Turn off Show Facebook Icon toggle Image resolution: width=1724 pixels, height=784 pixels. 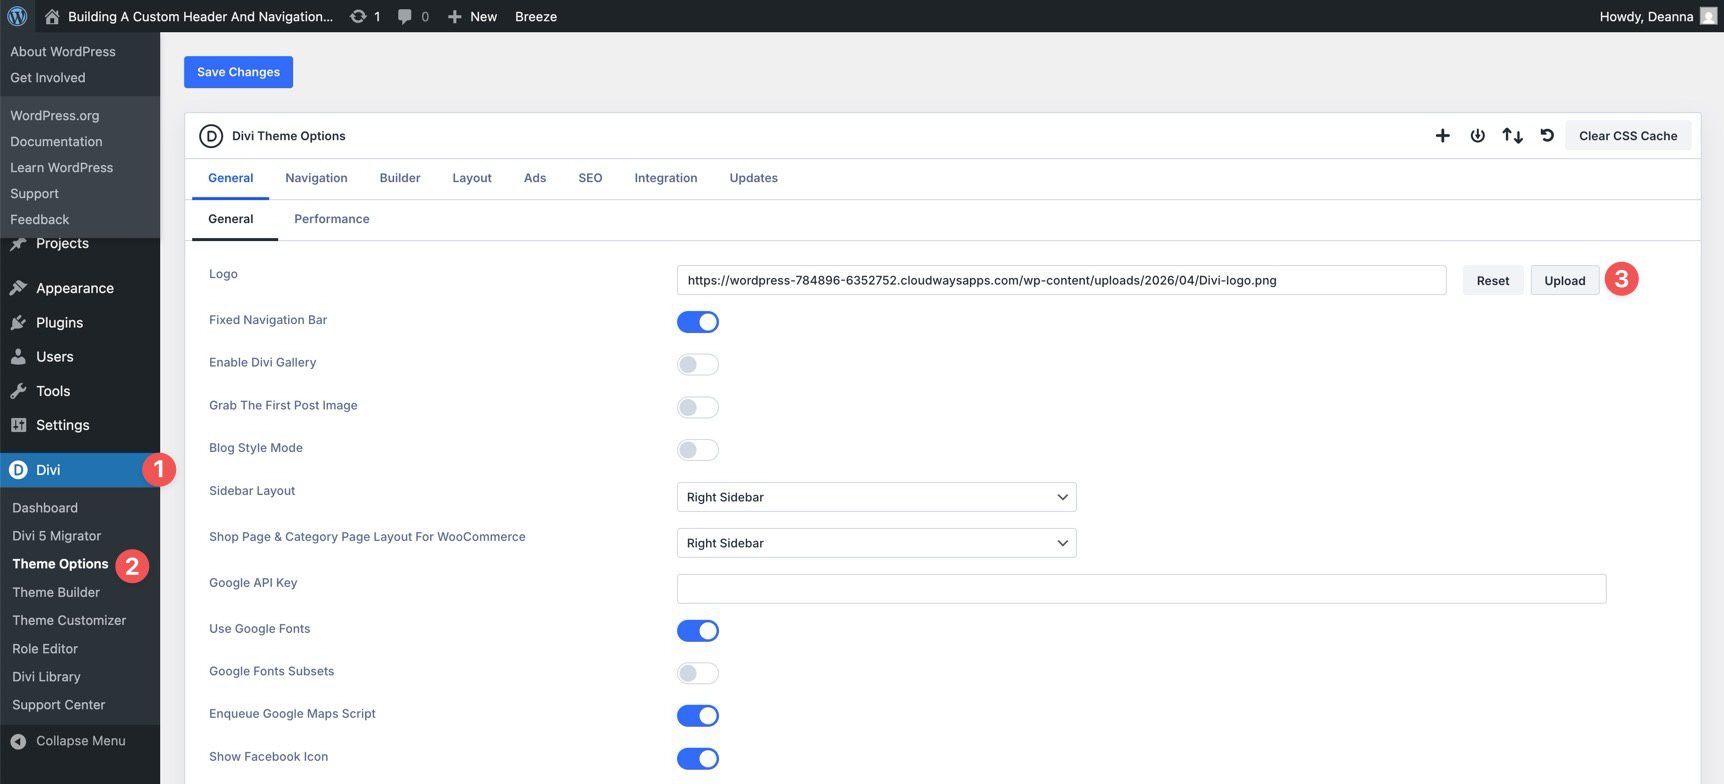[x=698, y=759]
